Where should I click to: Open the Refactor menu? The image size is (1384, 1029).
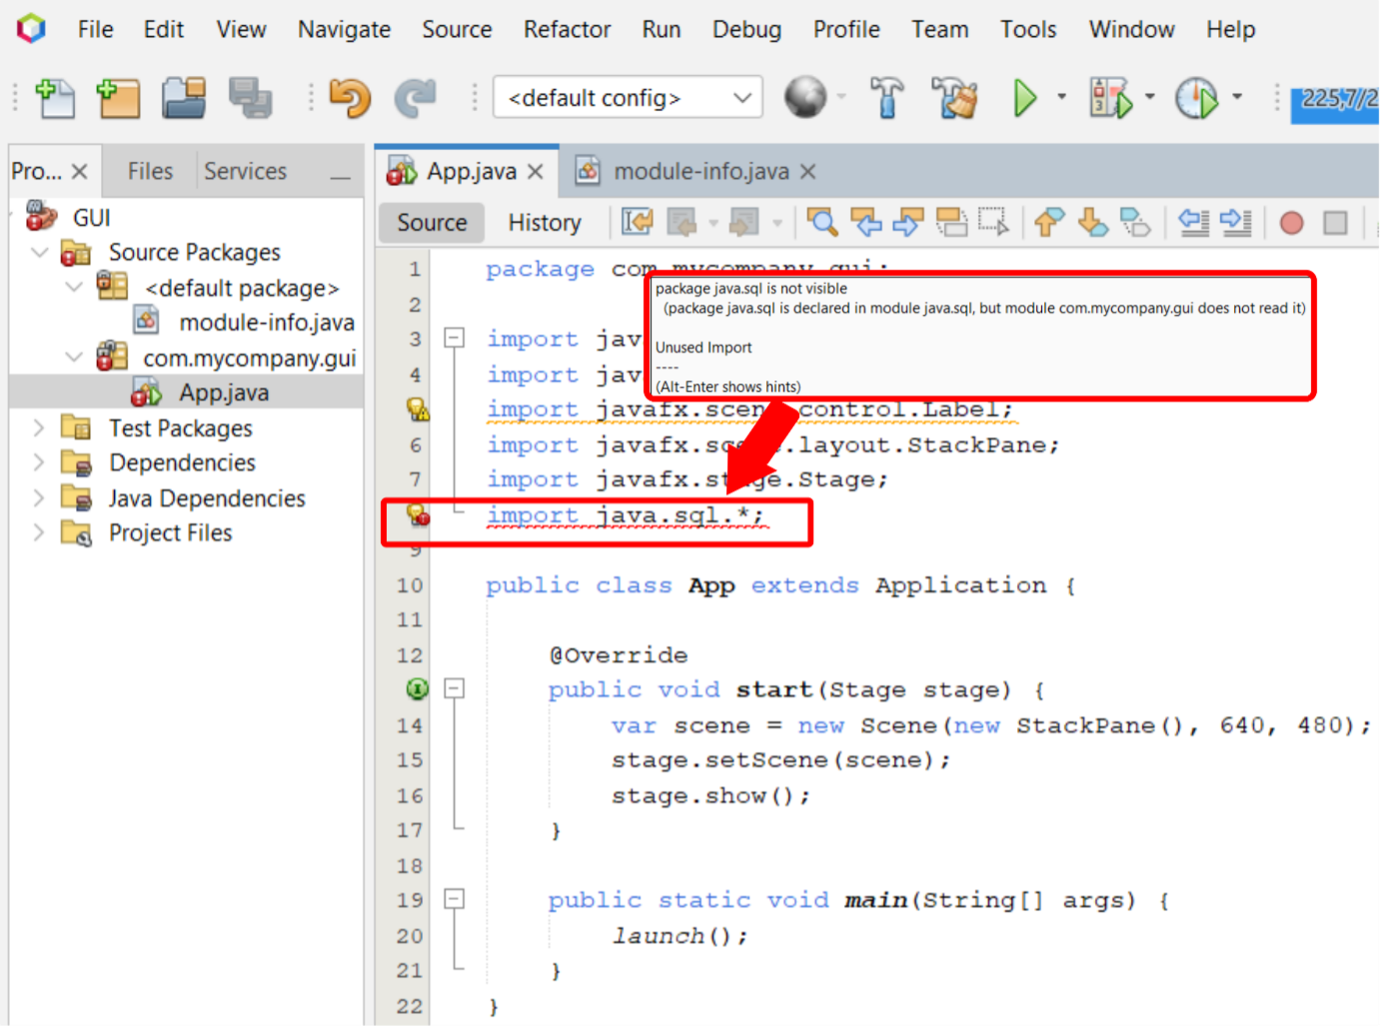566,29
